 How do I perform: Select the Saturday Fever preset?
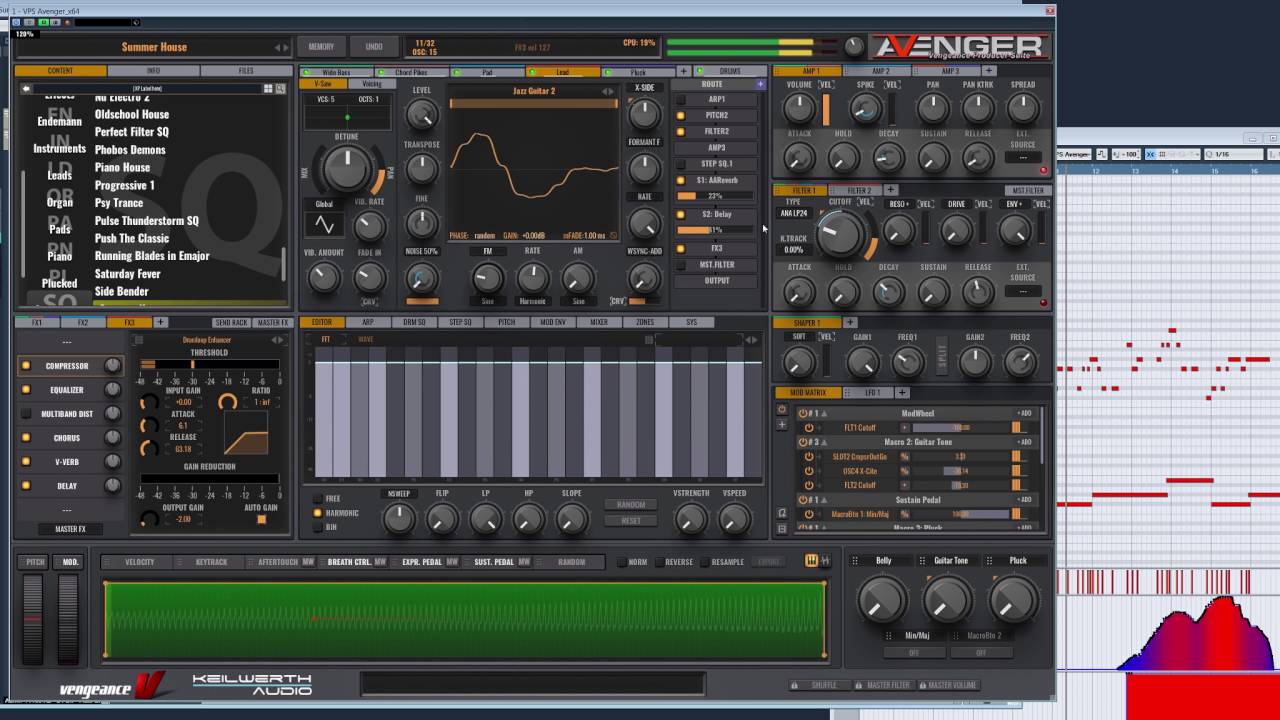tap(127, 274)
